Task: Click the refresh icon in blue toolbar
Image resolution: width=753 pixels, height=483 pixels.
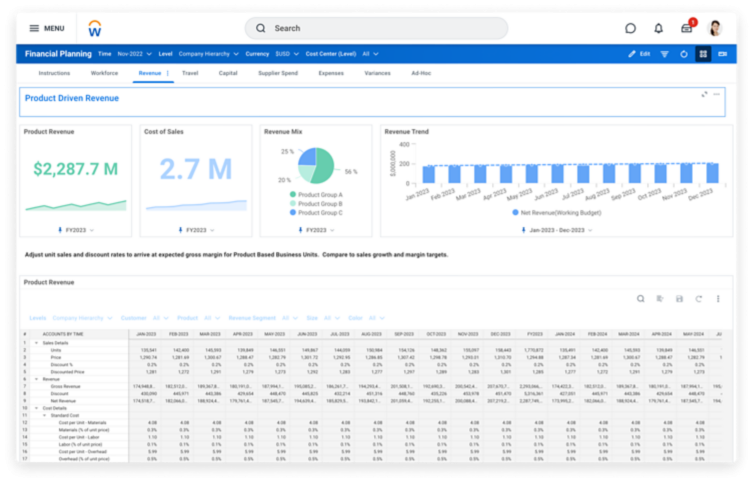Action: [x=684, y=54]
